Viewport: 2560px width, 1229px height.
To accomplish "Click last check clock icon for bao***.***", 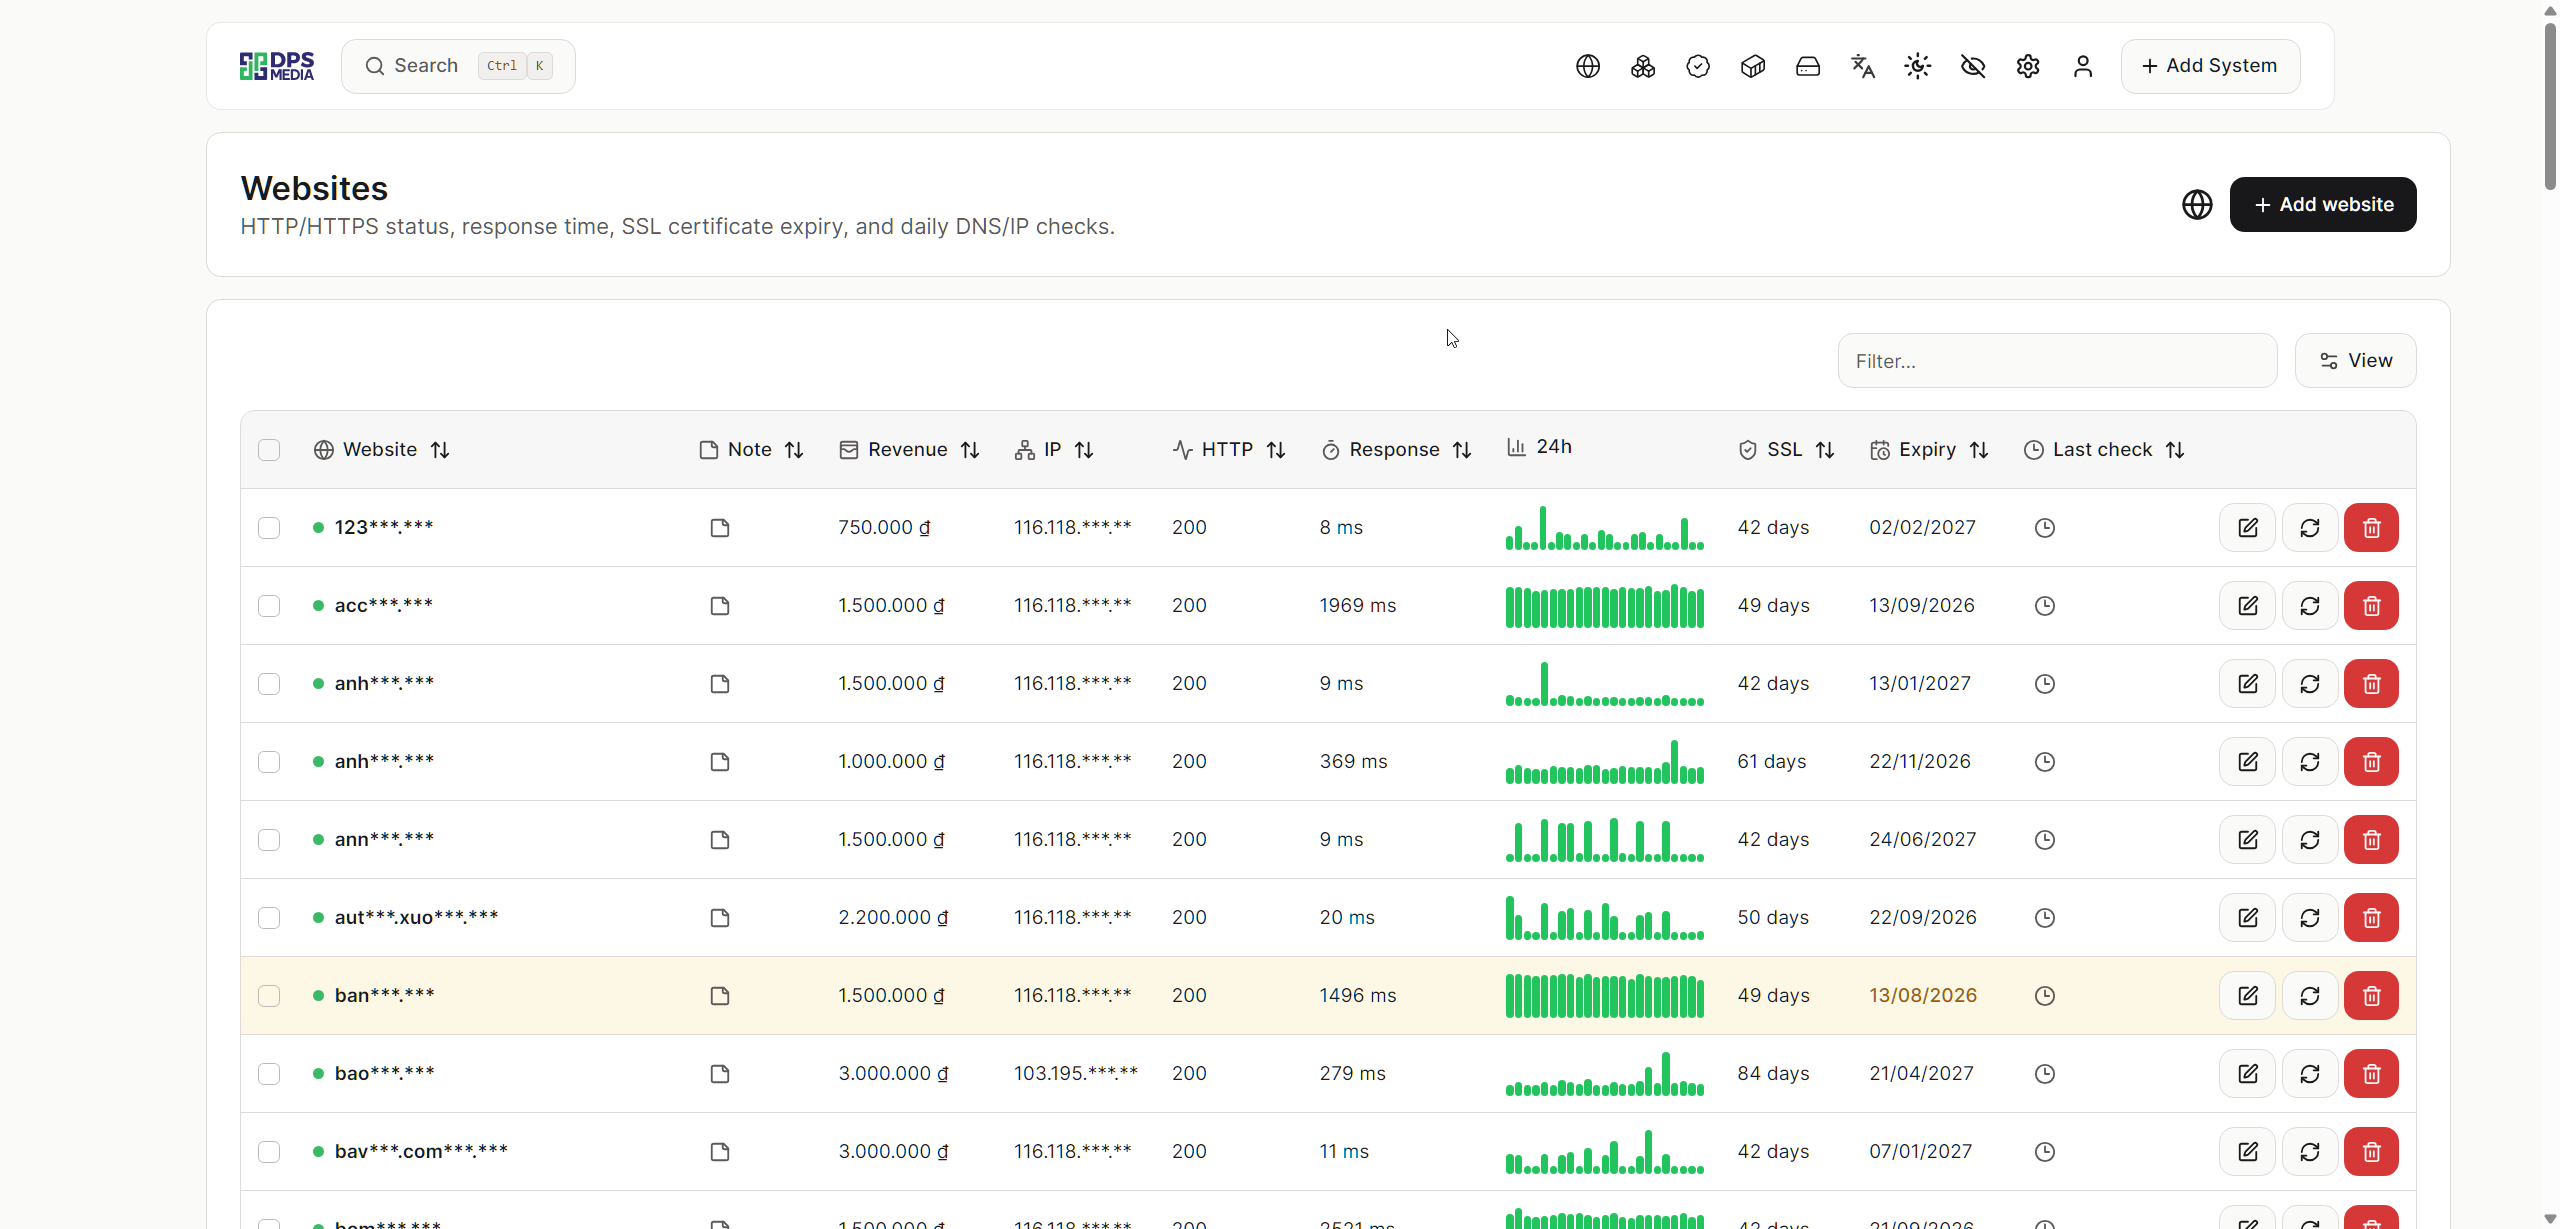I will [x=2045, y=1074].
